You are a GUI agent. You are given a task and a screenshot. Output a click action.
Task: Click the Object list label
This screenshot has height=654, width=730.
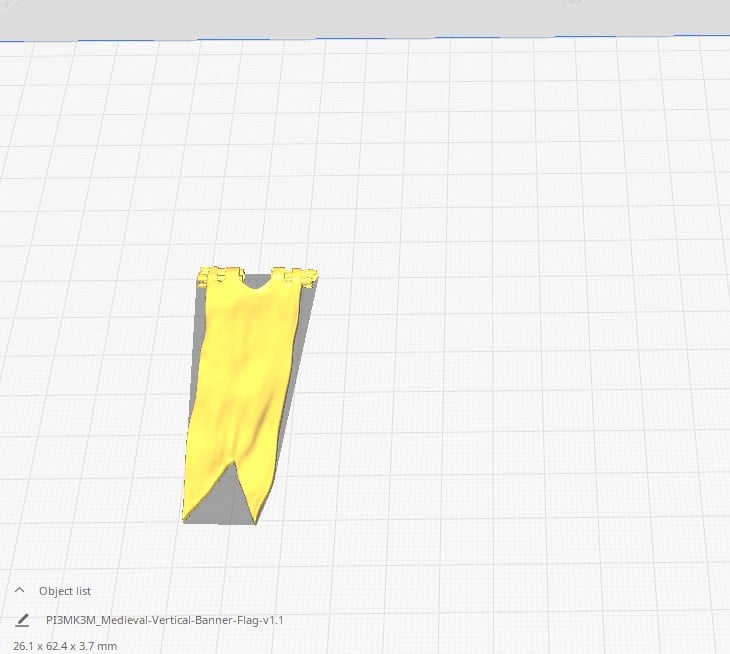tap(65, 591)
